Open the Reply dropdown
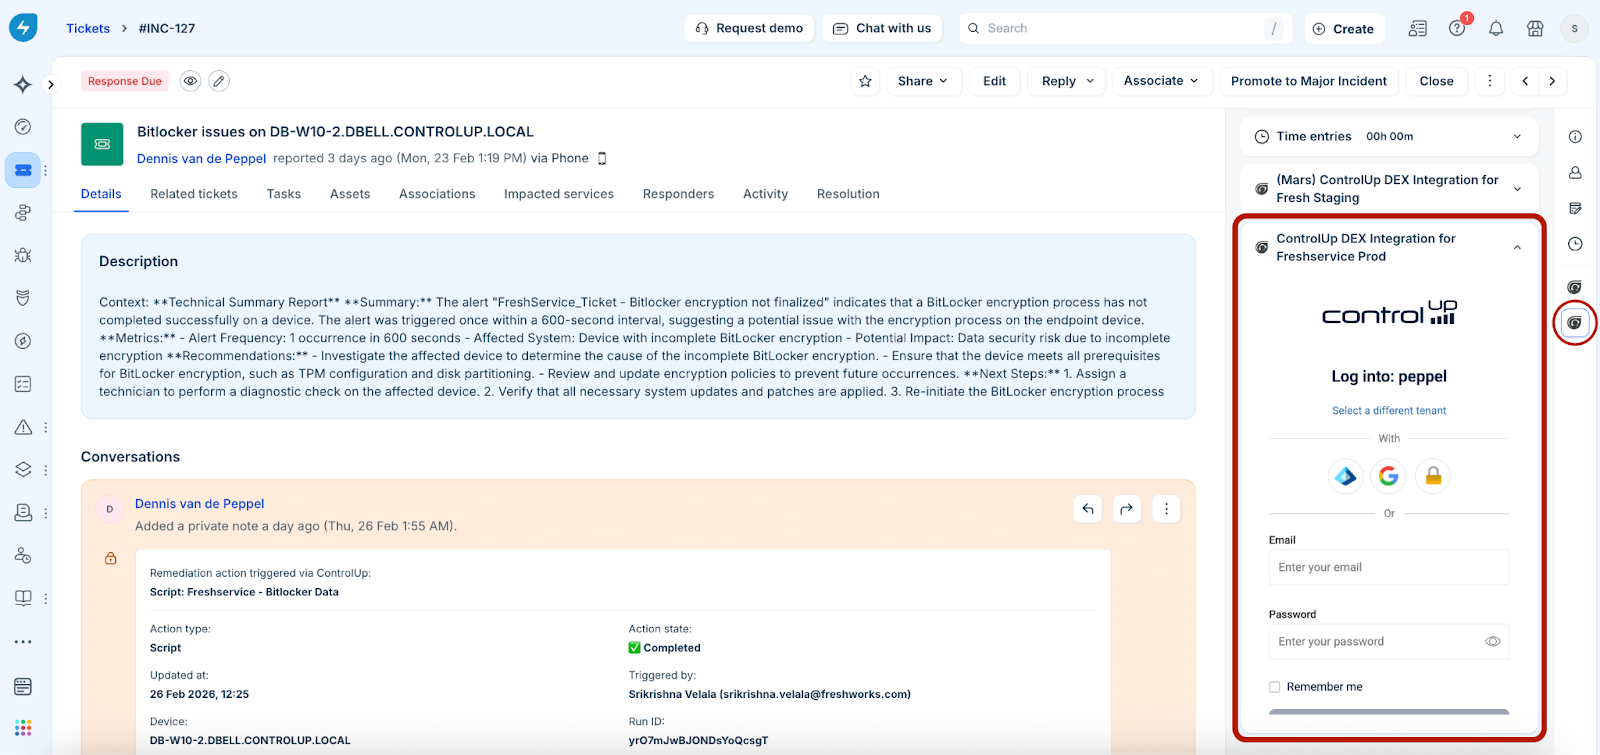The height and width of the screenshot is (755, 1600). [x=1068, y=81]
